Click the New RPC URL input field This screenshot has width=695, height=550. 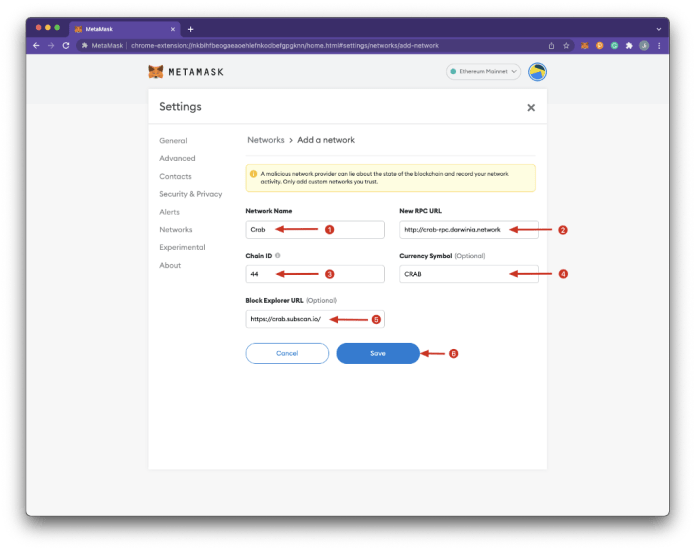(469, 230)
